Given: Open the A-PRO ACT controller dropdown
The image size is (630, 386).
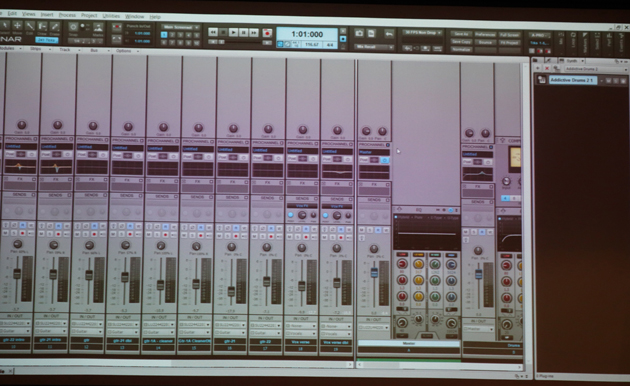Looking at the screenshot, I should (x=539, y=35).
